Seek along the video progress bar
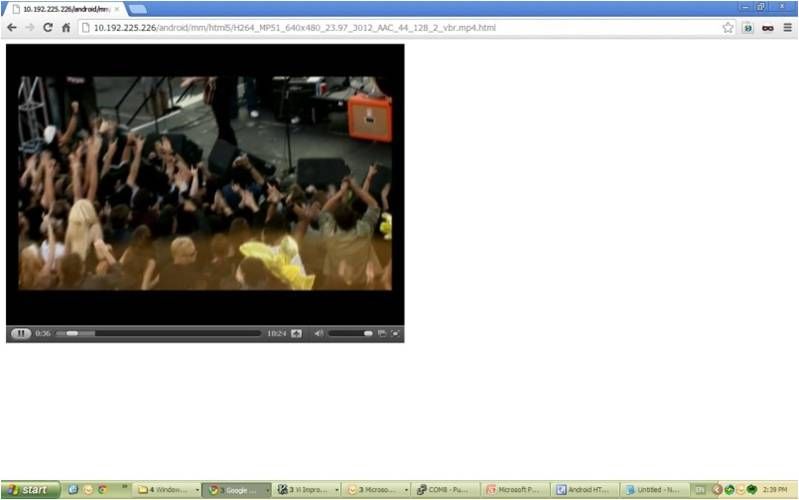The image size is (799, 500). 158,333
